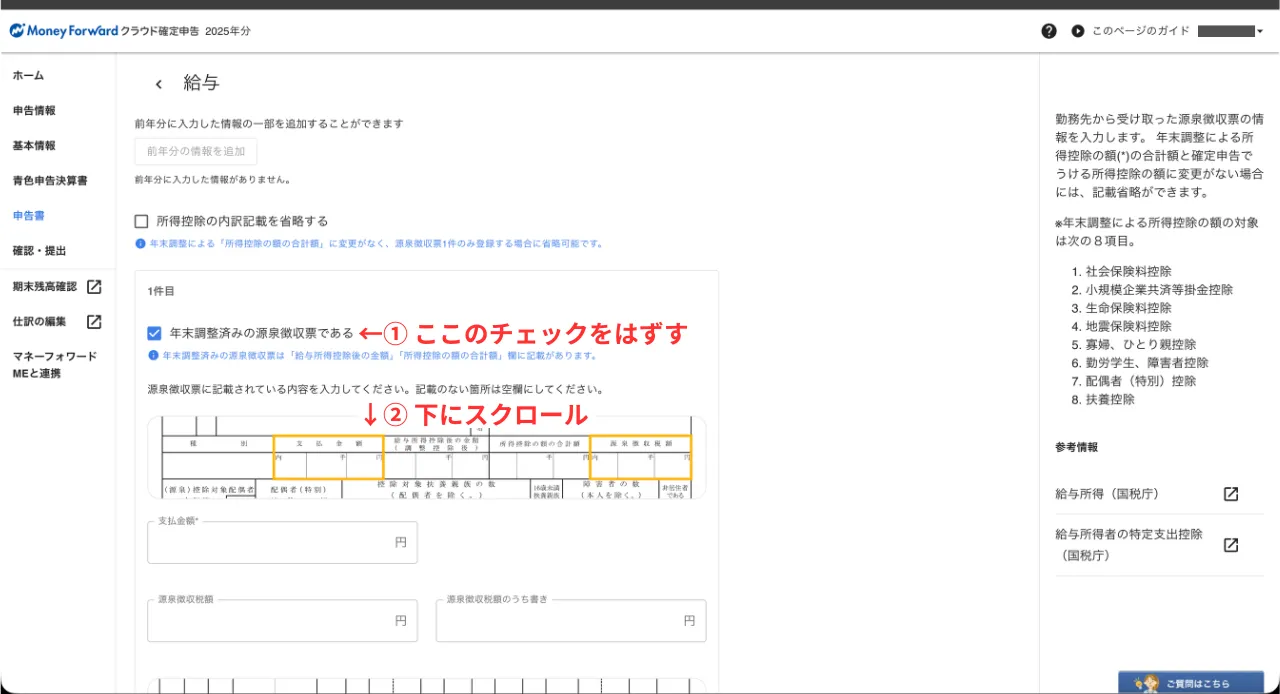Viewport: 1280px width, 694px height.
Task: Focus the 源泉徴収税額 input field
Action: [x=270, y=621]
